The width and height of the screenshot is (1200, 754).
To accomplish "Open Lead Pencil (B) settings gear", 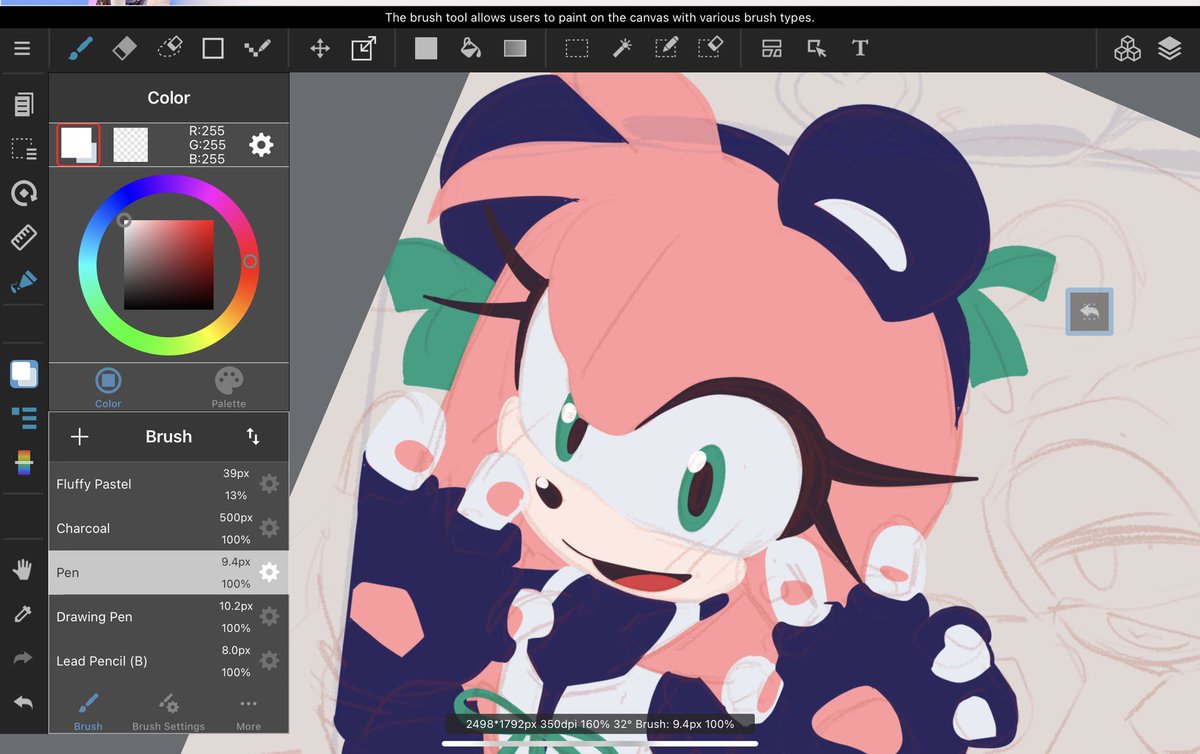I will [269, 661].
